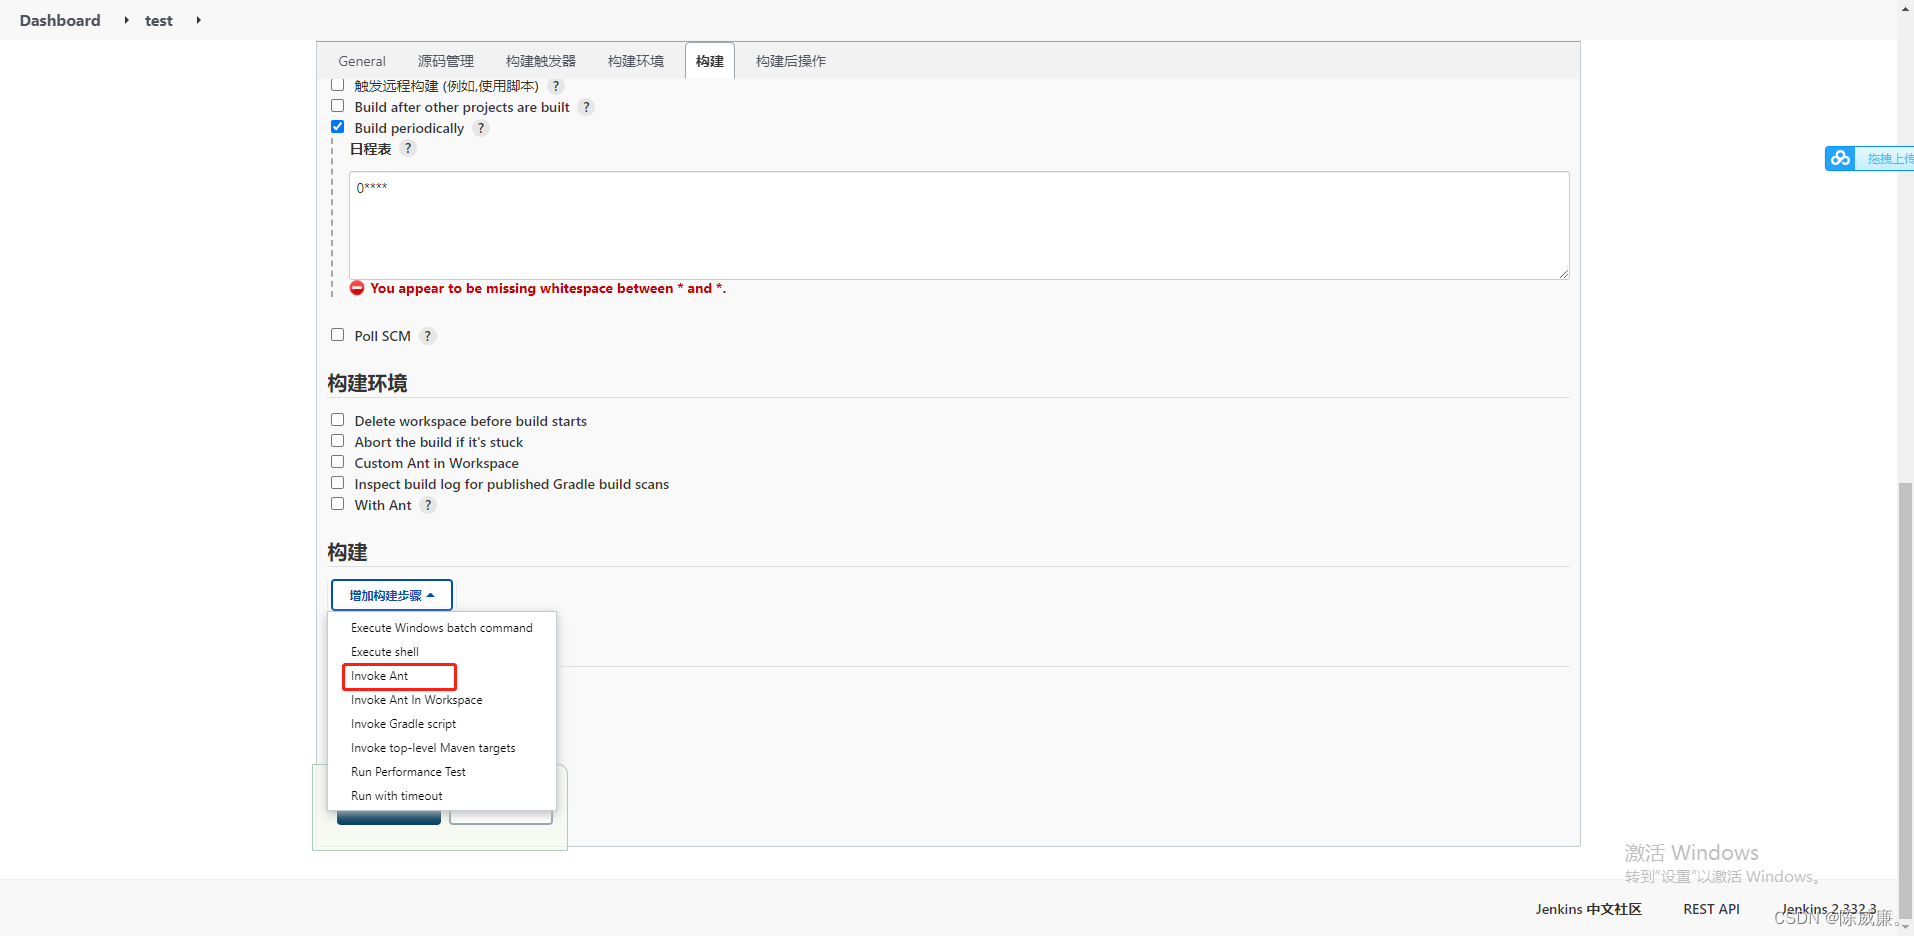Open the test project breadcrumb link
The height and width of the screenshot is (936, 1914).
[159, 20]
